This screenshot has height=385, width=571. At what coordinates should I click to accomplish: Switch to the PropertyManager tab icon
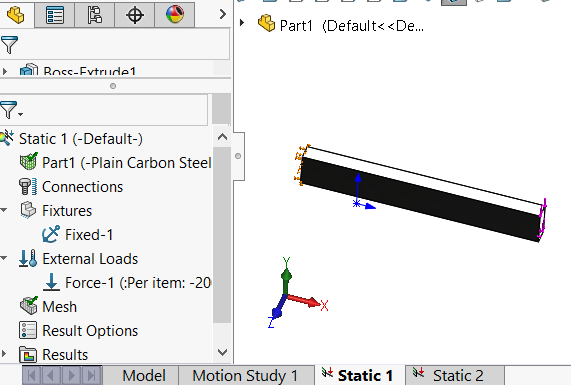(x=55, y=15)
